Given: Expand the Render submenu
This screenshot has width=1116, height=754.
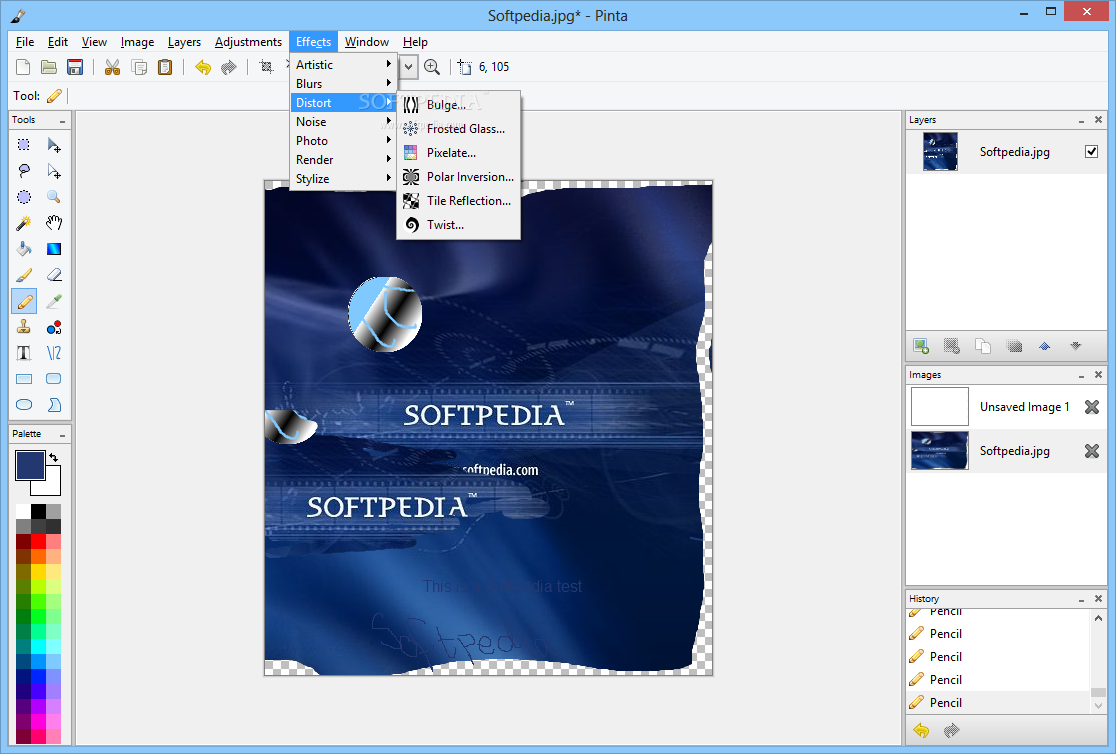Looking at the screenshot, I should coord(343,159).
